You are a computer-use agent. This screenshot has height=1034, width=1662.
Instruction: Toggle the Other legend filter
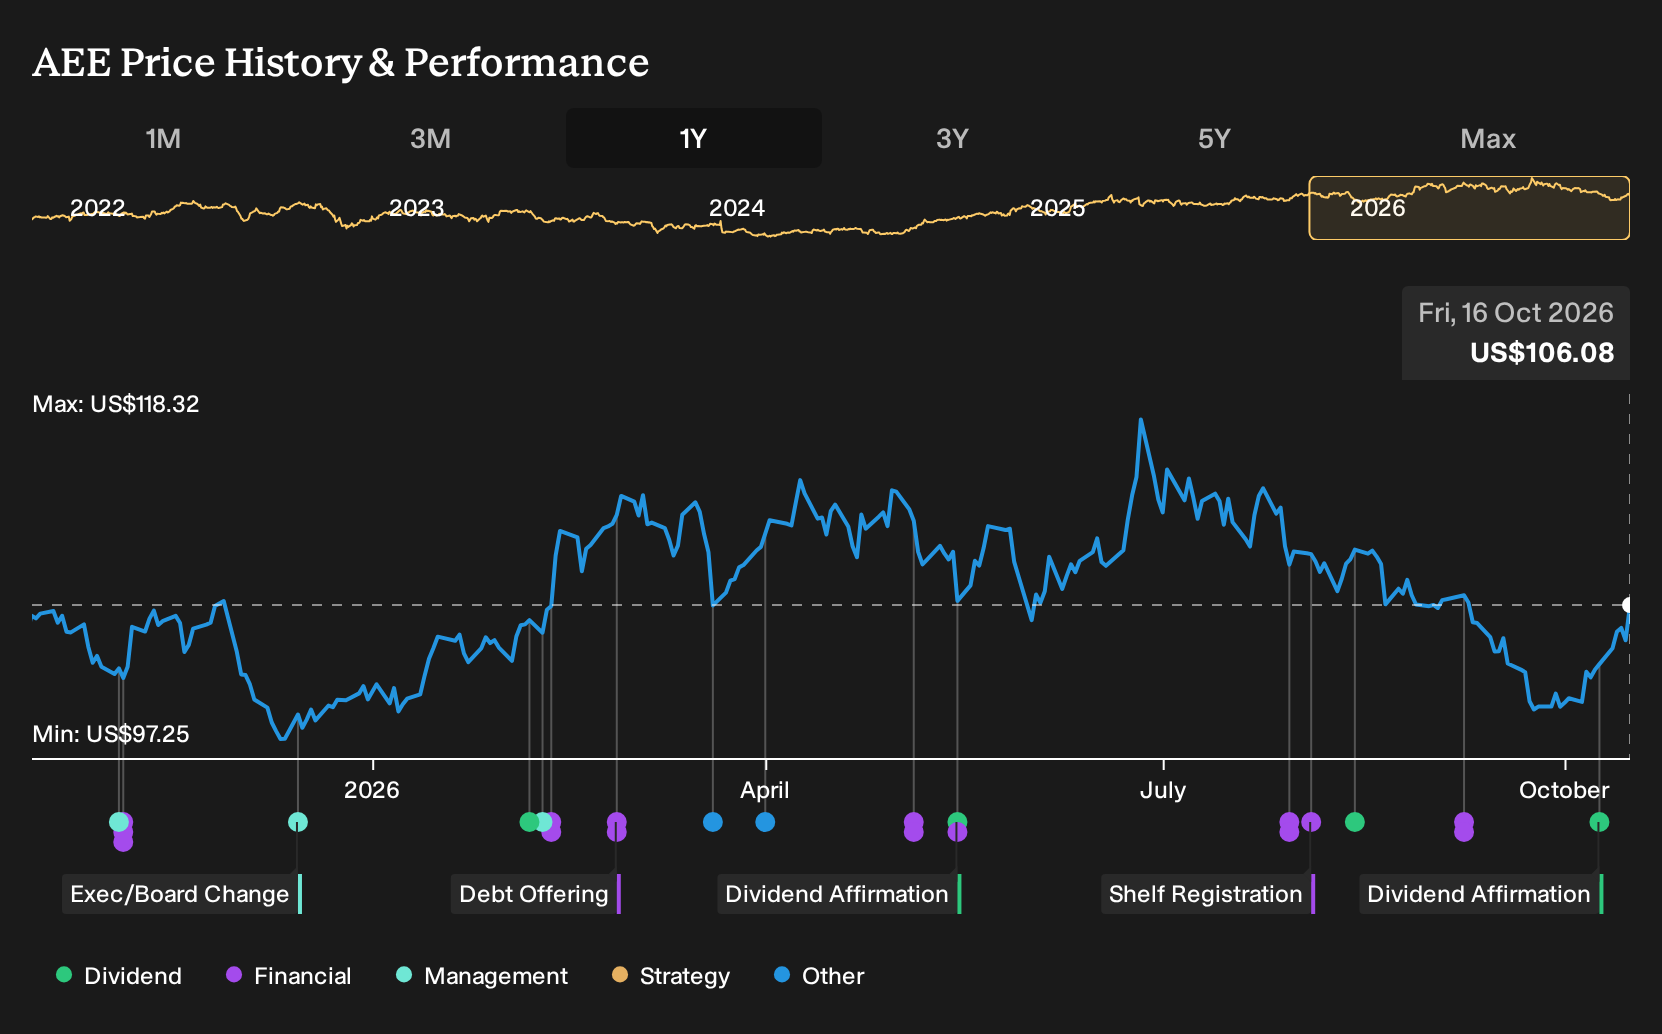tap(819, 976)
